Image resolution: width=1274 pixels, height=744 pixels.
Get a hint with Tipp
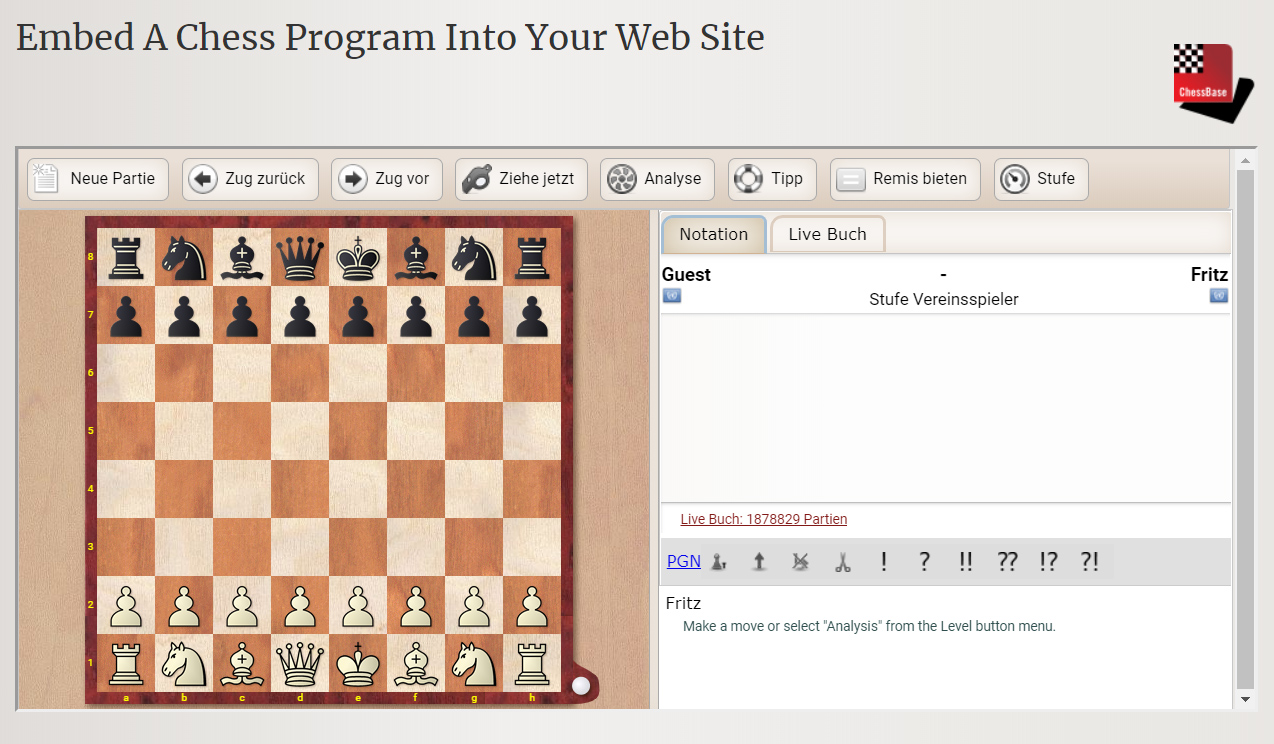coord(771,179)
